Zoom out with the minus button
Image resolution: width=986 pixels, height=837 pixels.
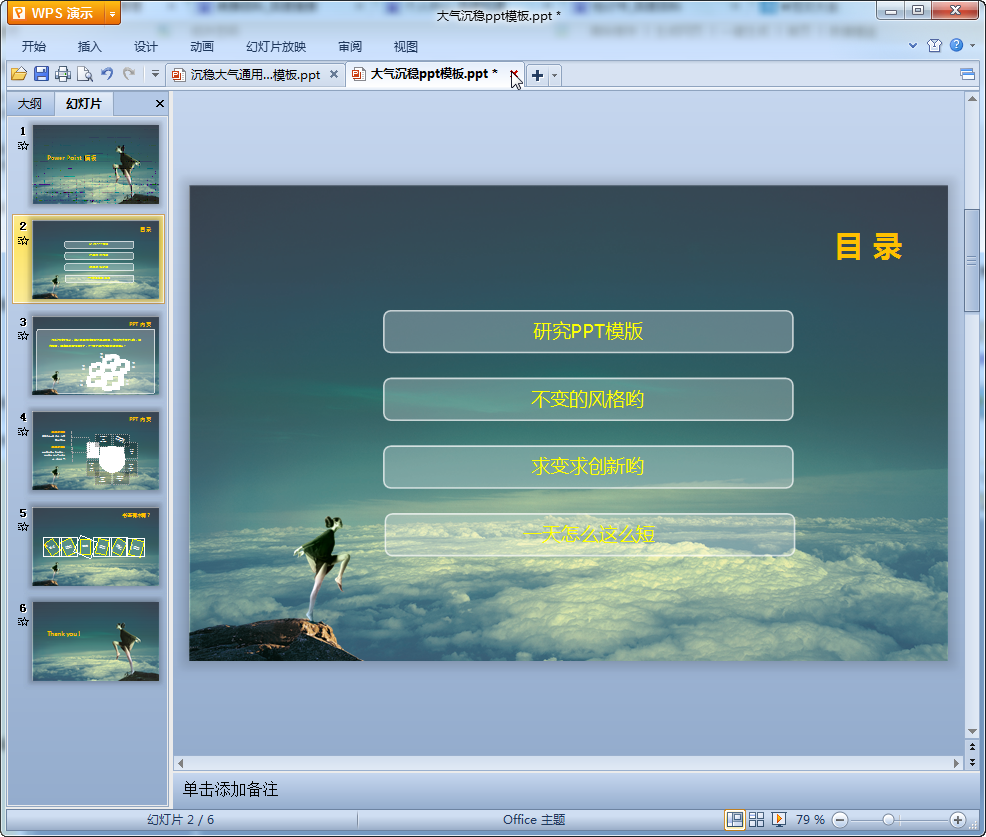(x=840, y=820)
